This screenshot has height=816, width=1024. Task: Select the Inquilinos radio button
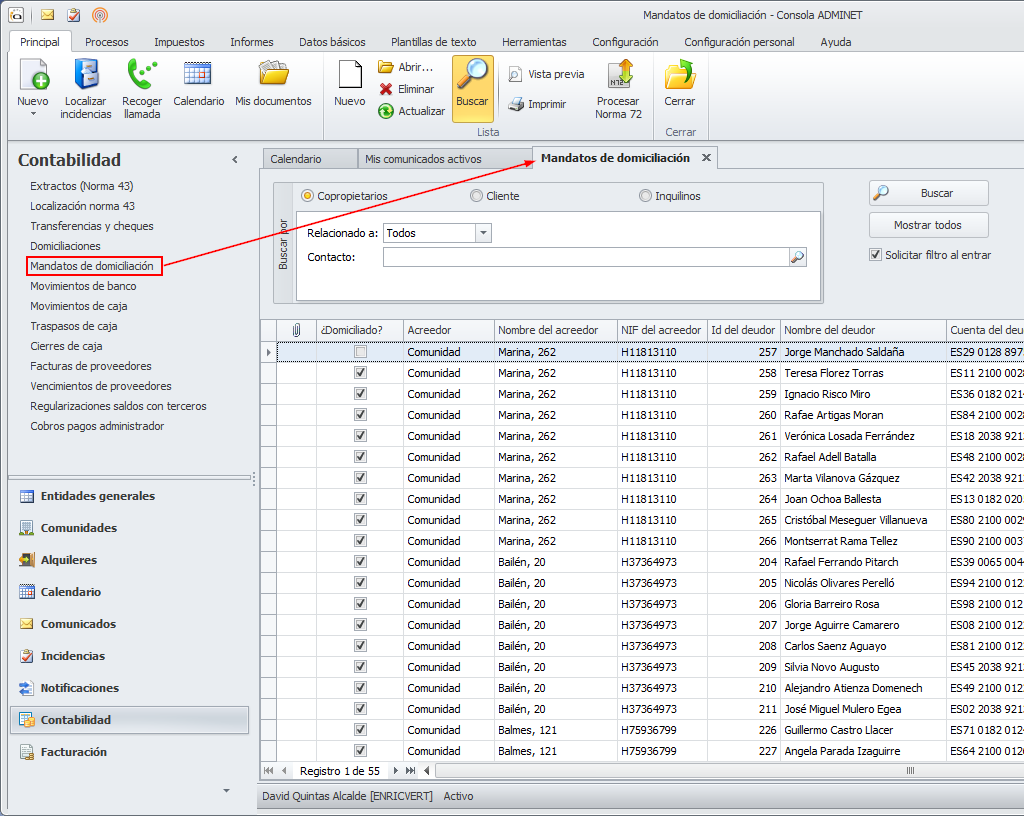click(x=645, y=196)
